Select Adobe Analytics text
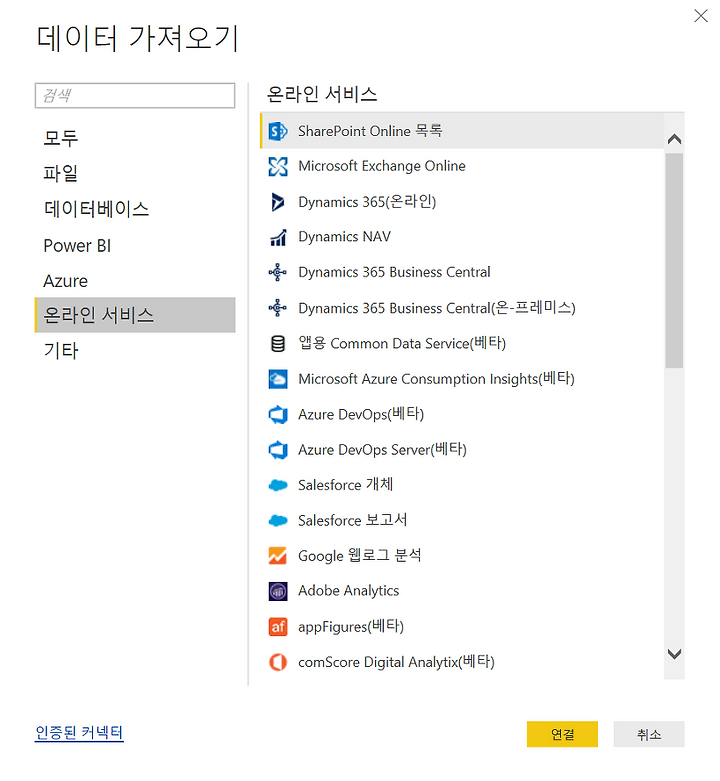The width and height of the screenshot is (720, 781). (349, 591)
